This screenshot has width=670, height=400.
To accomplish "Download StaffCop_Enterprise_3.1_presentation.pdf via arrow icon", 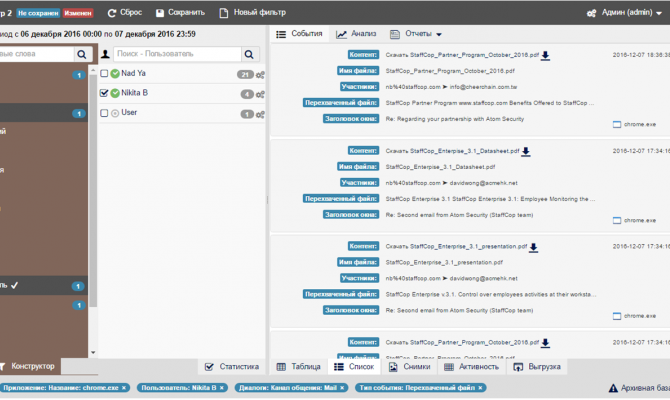I will click(534, 247).
